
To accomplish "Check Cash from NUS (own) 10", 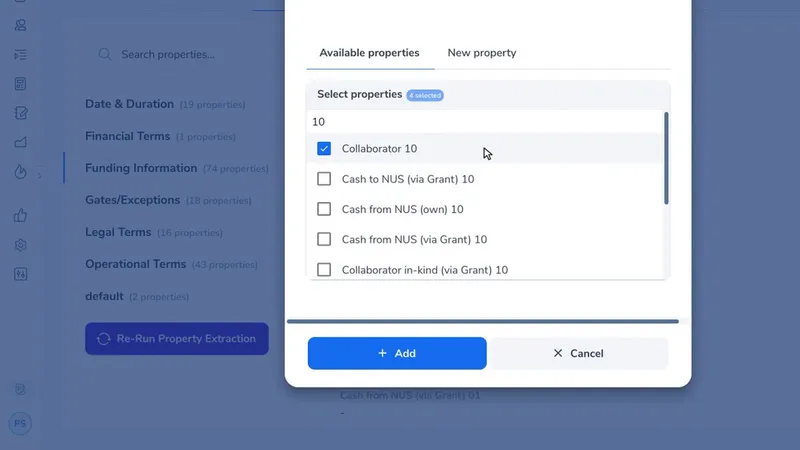I will pyautogui.click(x=324, y=209).
